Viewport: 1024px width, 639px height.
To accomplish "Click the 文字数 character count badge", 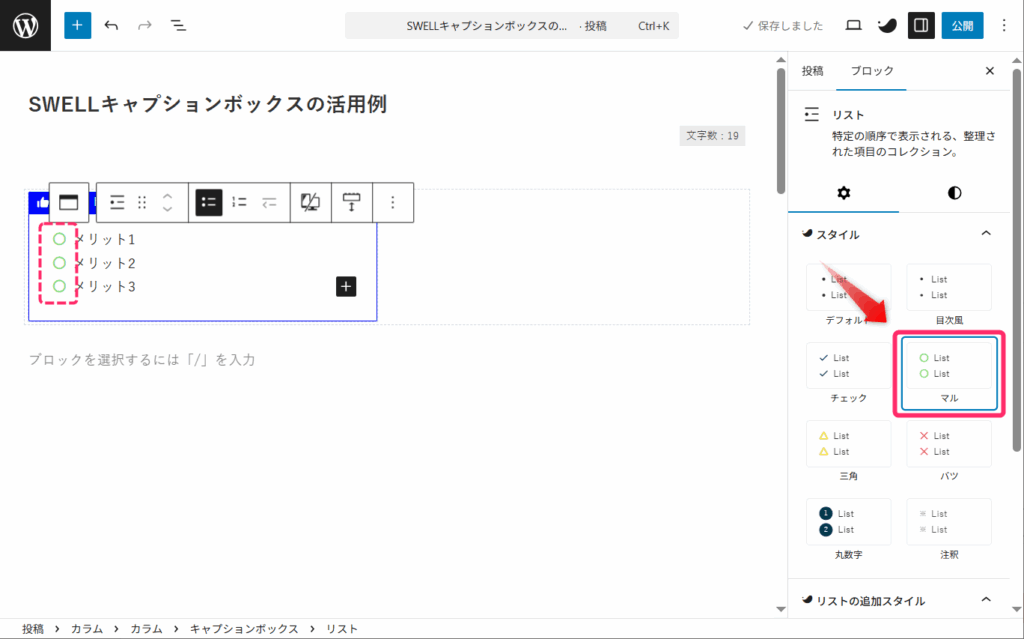I will pos(712,136).
